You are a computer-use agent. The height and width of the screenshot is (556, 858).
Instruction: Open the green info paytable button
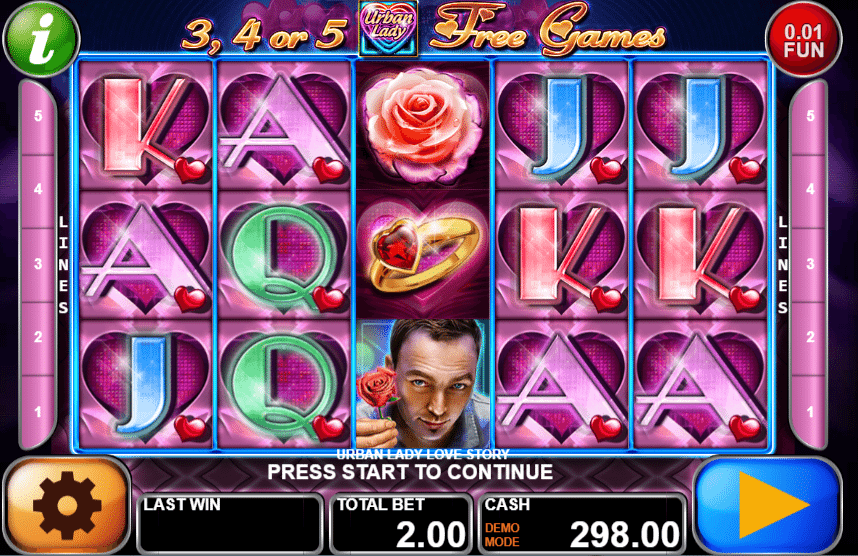pos(41,38)
